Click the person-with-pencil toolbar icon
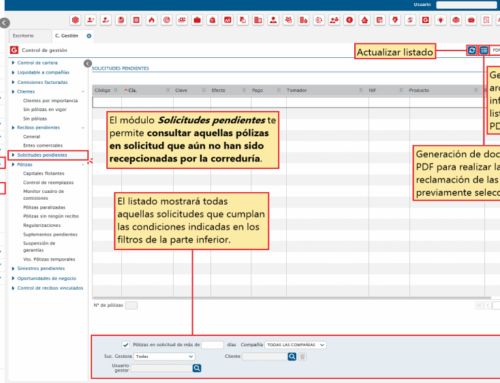 pyautogui.click(x=106, y=20)
